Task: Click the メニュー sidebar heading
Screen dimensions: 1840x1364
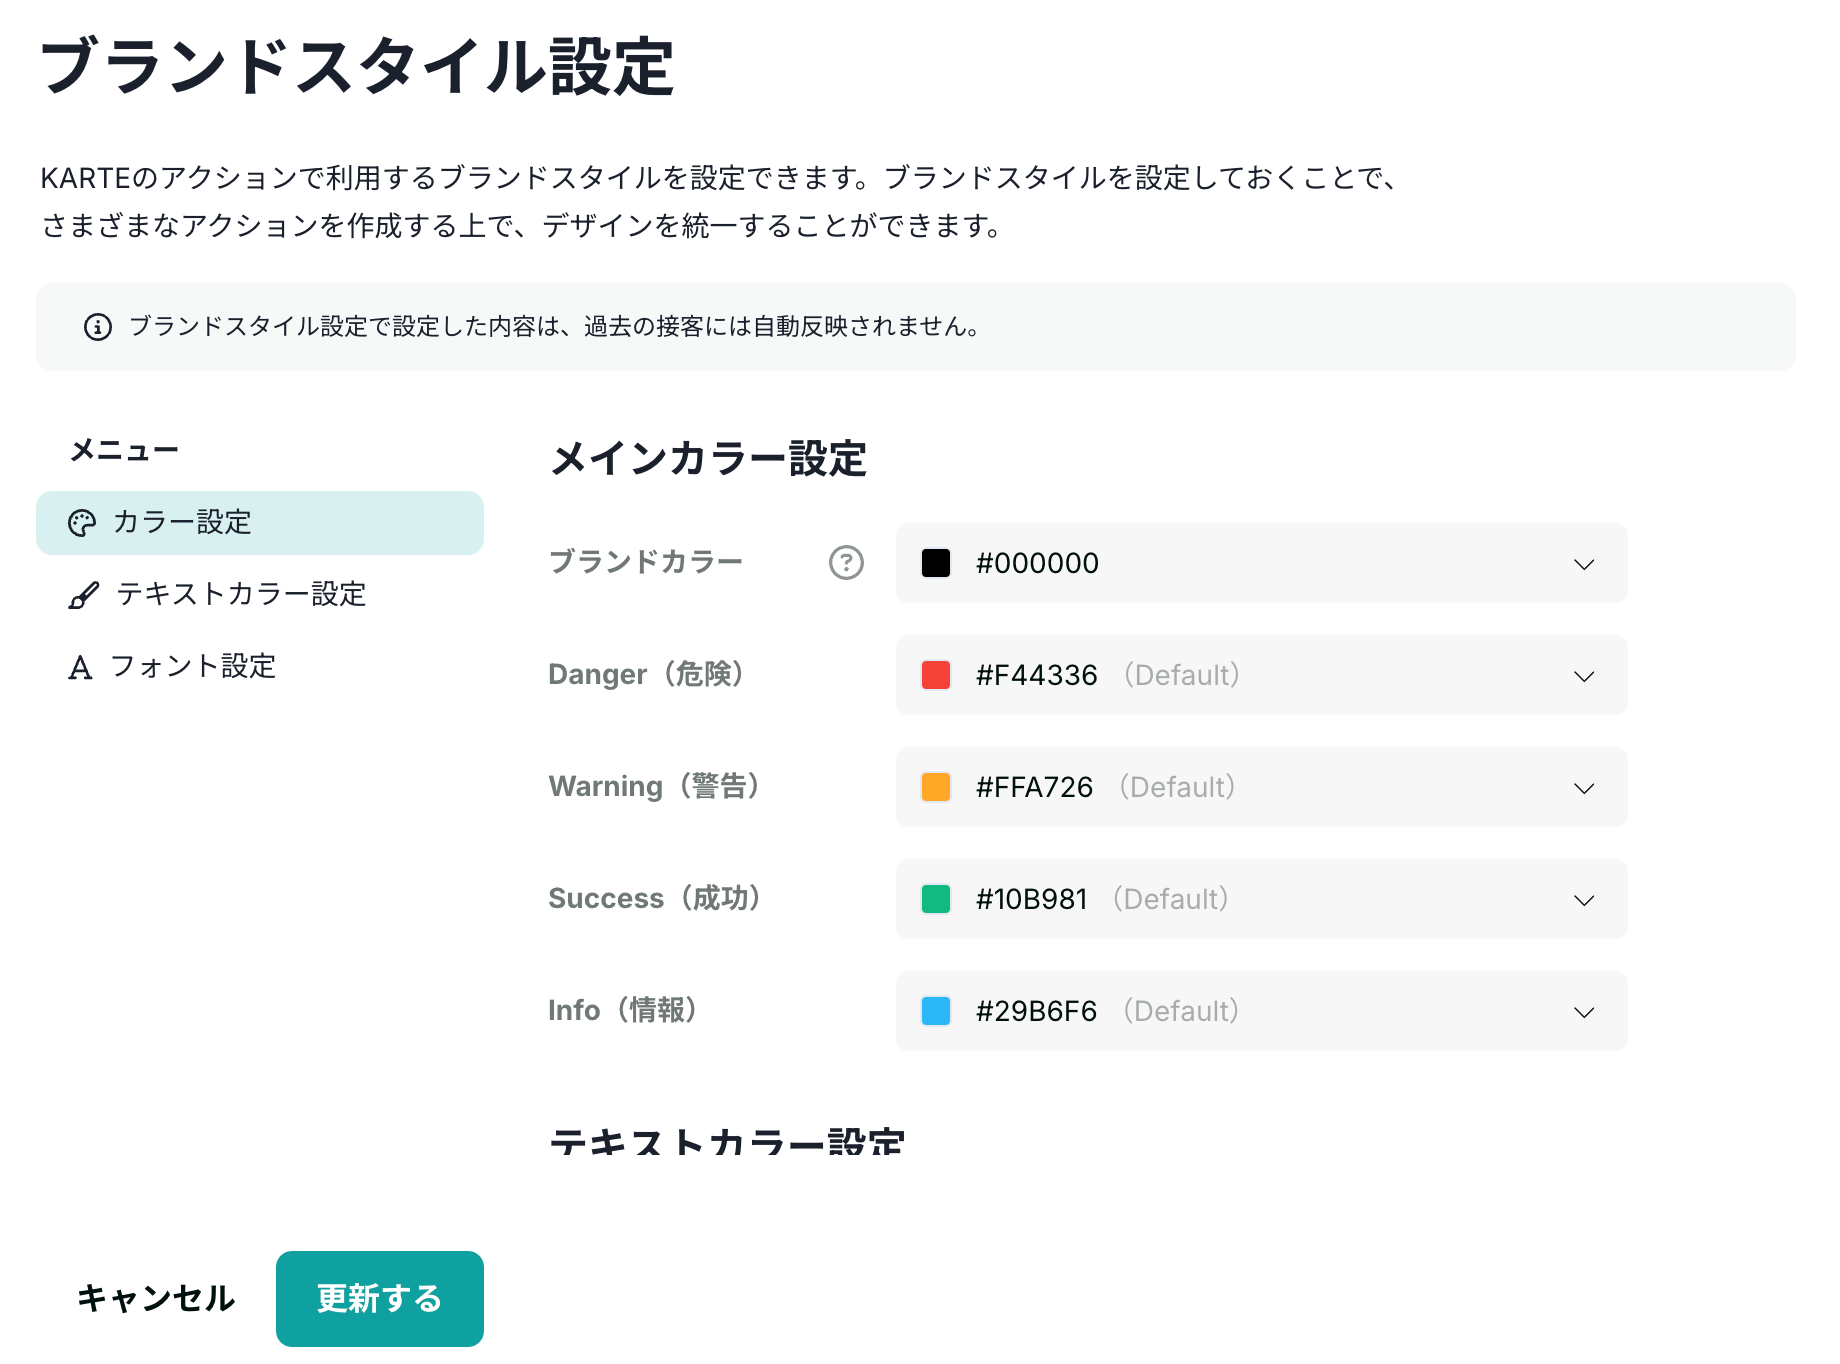Action: 125,451
